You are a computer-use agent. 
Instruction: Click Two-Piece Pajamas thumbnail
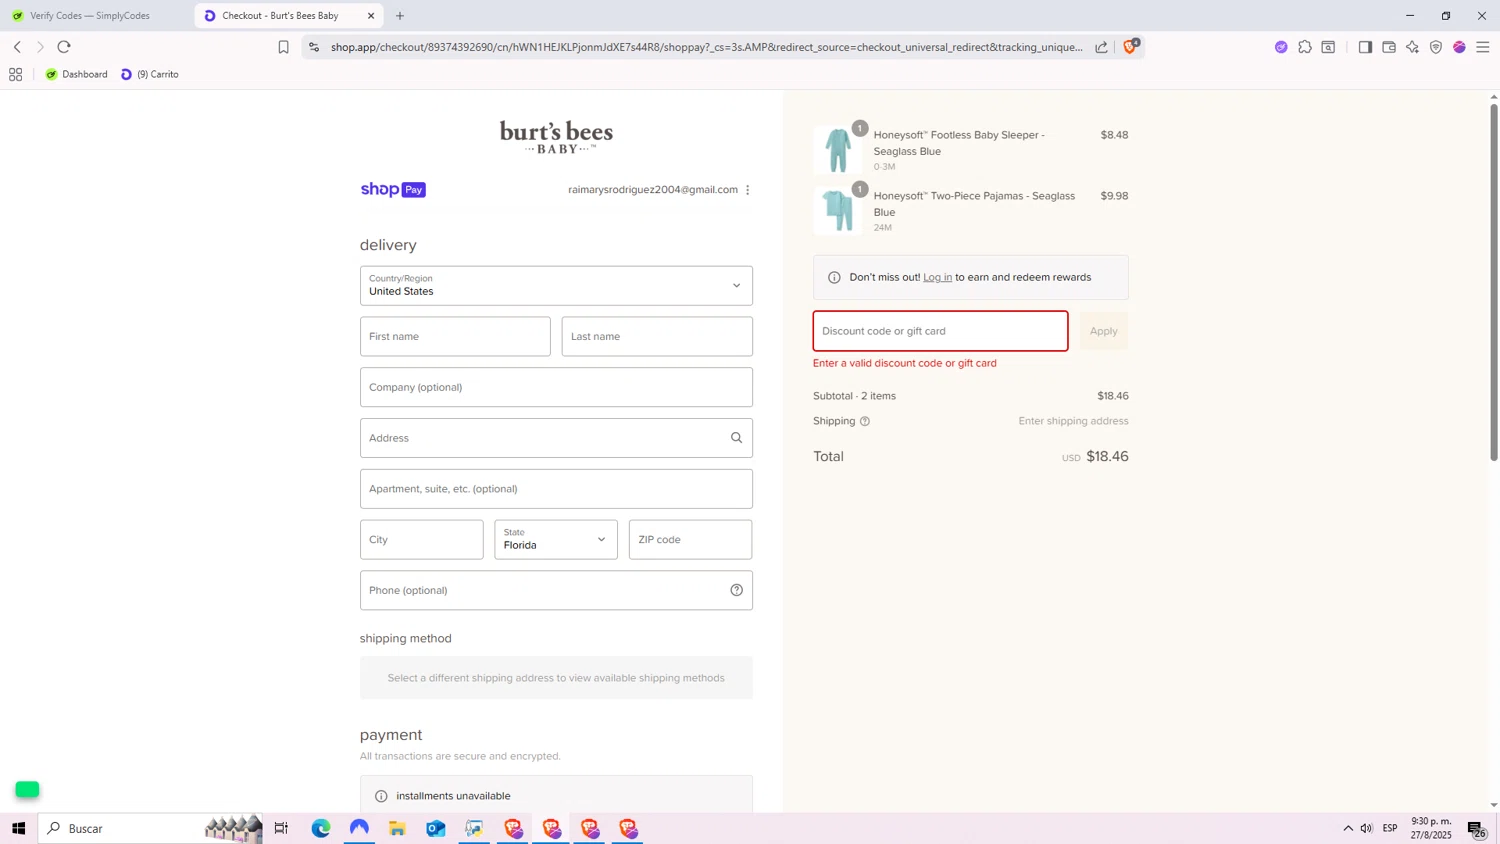pos(838,211)
